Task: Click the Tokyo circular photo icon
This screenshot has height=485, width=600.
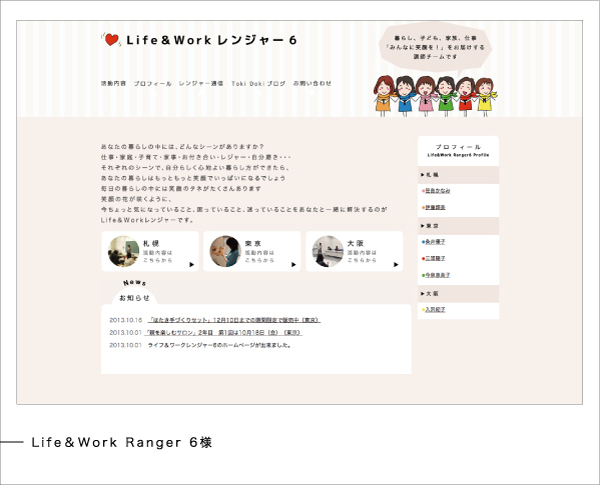Action: pos(225,251)
